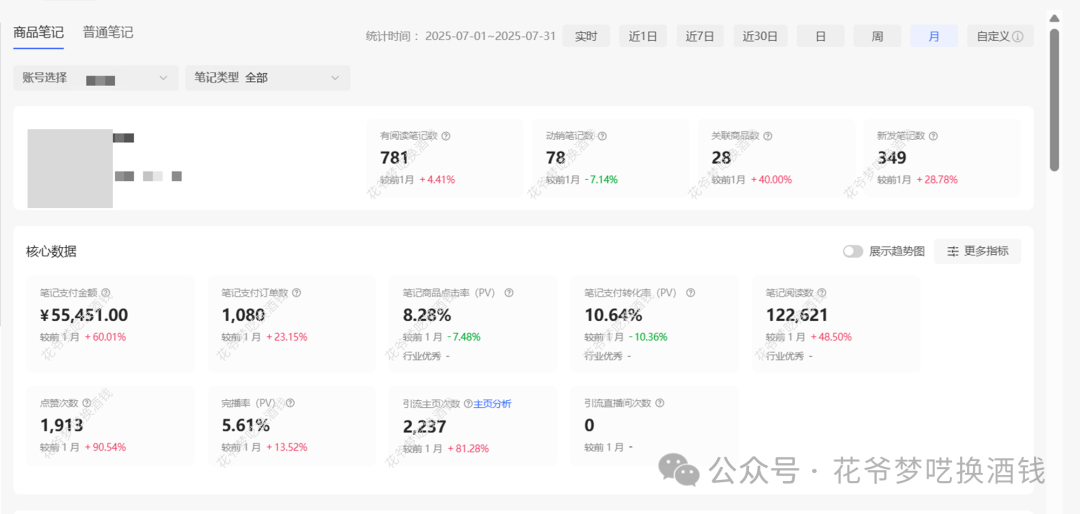Open the 自定义 date range picker

(1000, 36)
